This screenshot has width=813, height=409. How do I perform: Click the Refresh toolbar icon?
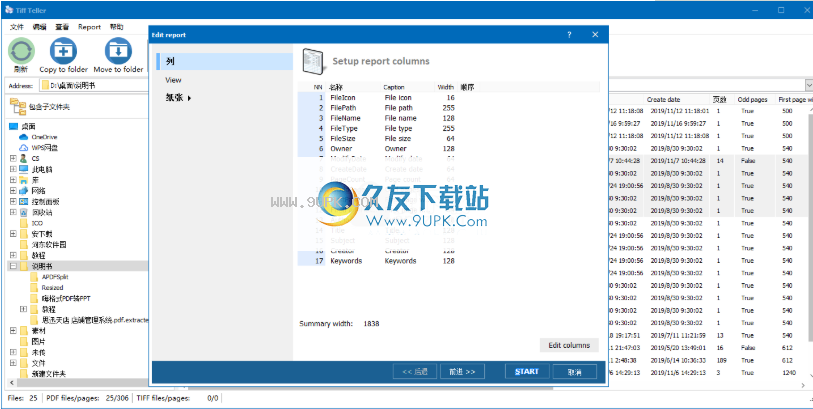pyautogui.click(x=21, y=51)
